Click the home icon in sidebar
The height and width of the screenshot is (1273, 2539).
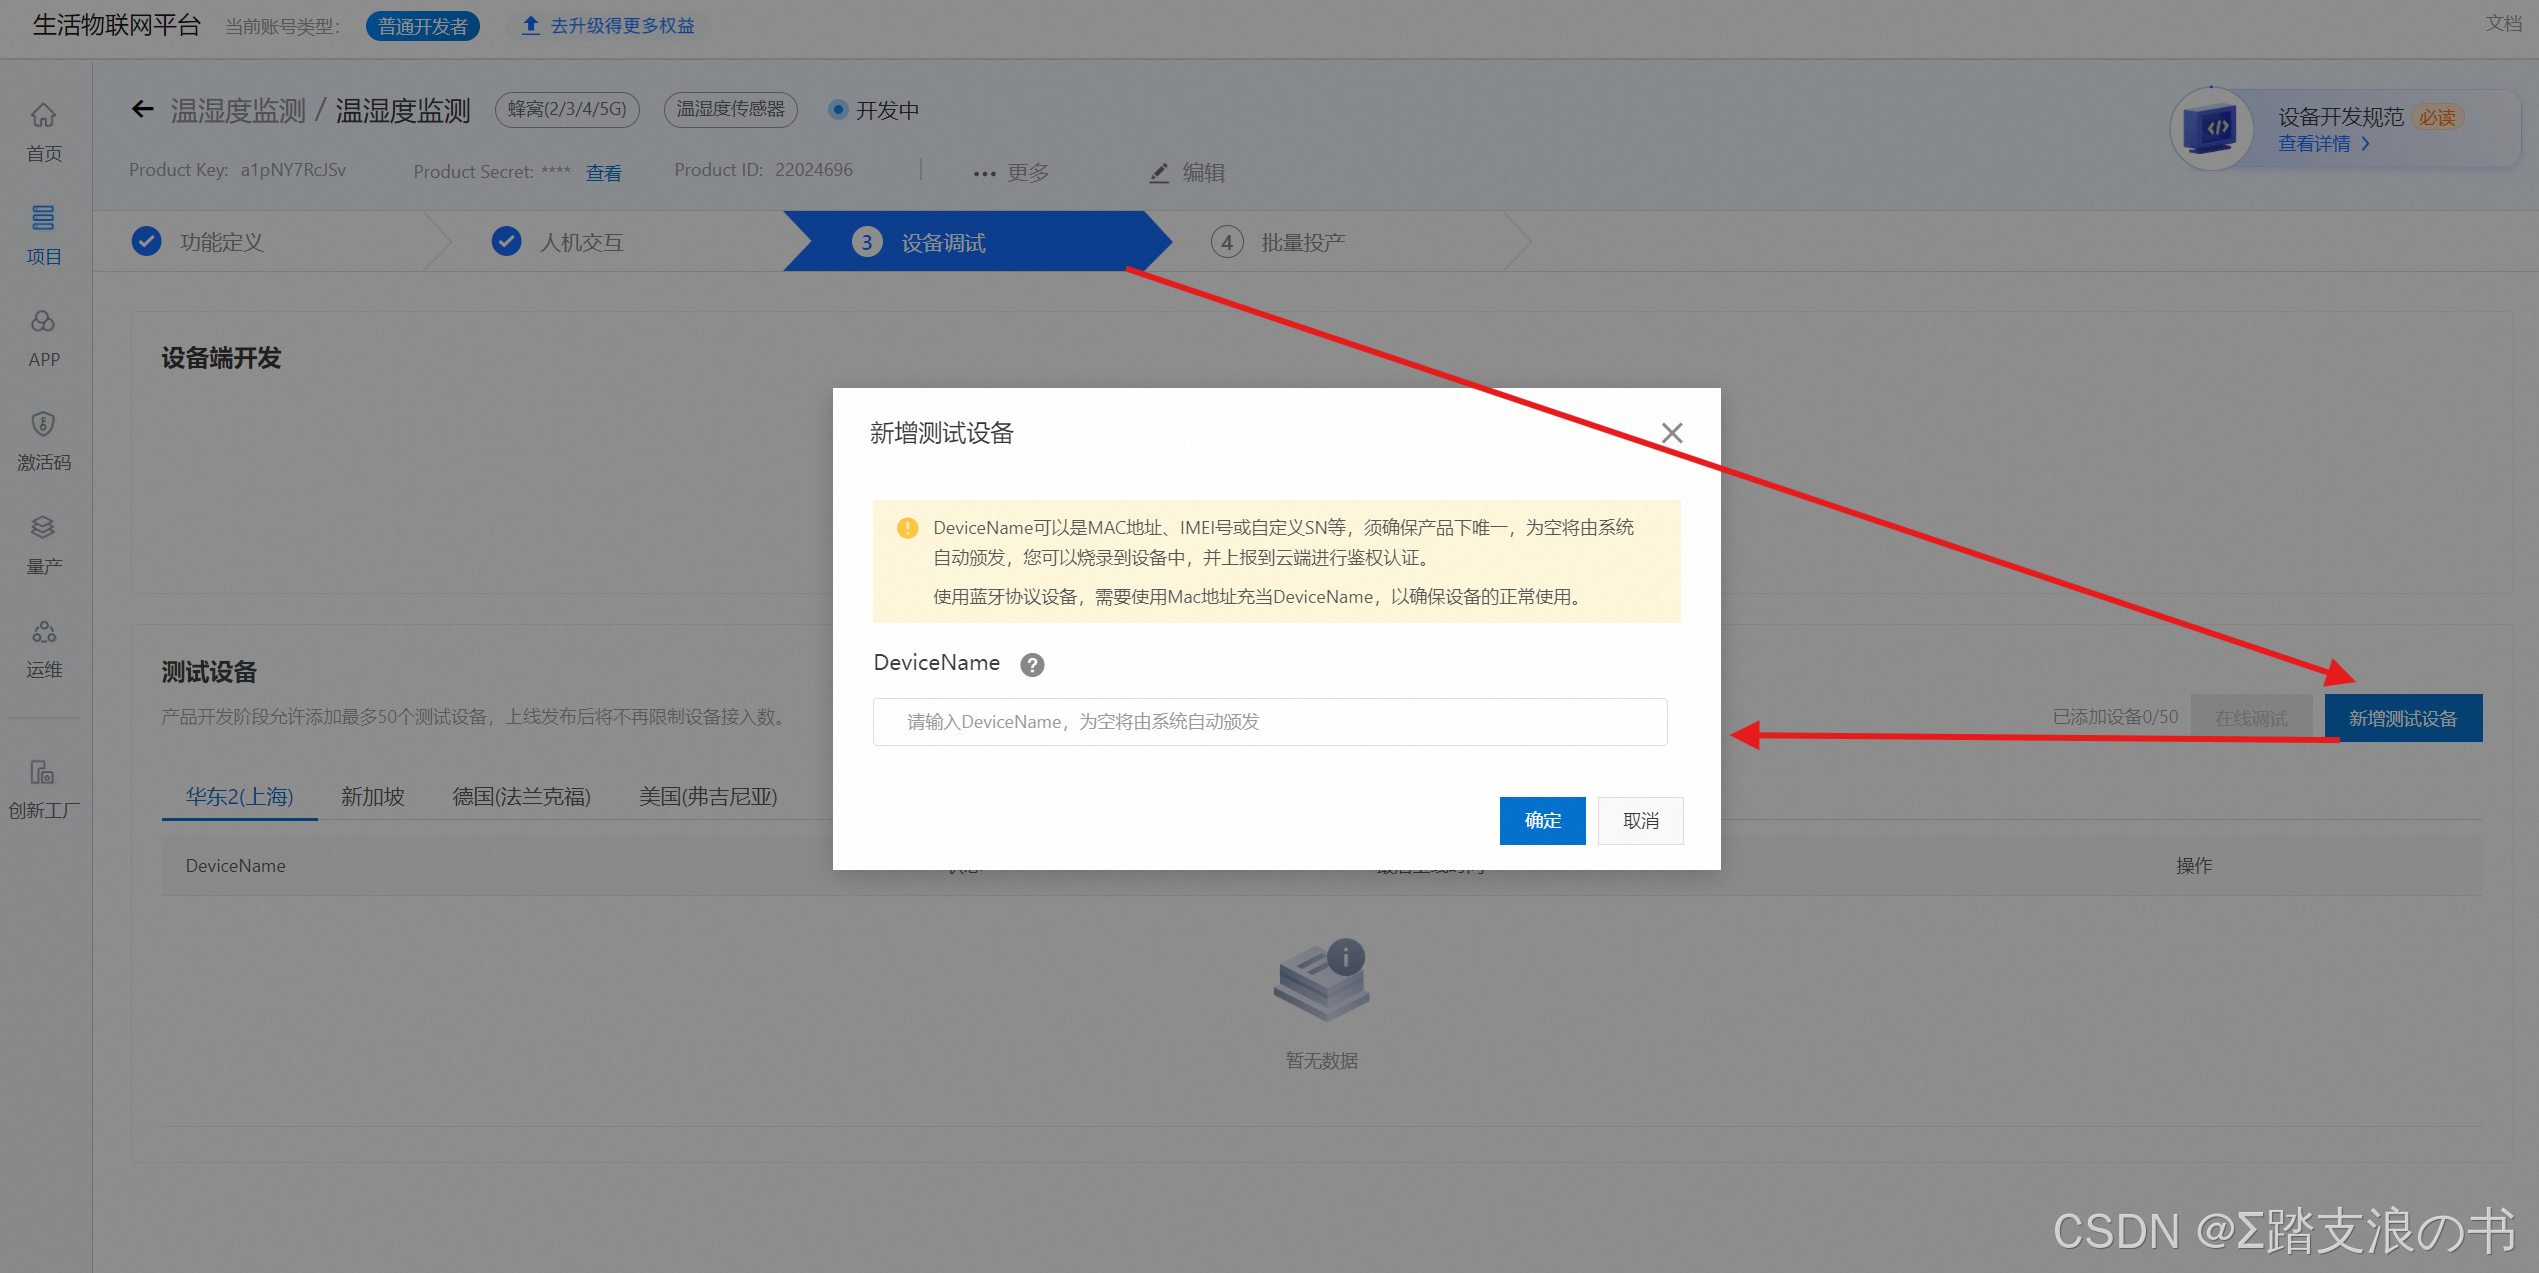click(x=43, y=116)
